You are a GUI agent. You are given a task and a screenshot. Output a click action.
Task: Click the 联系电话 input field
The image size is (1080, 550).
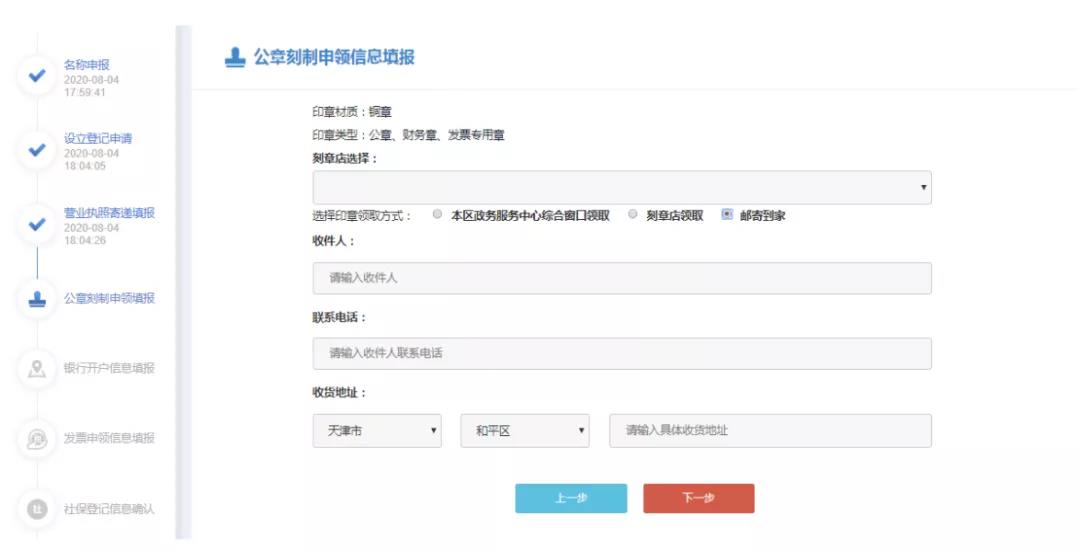pyautogui.click(x=622, y=353)
